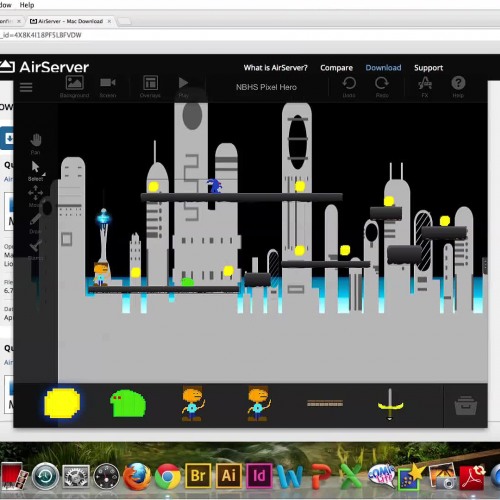Launch Firefox from the dock
The width and height of the screenshot is (500, 500).
[x=137, y=476]
